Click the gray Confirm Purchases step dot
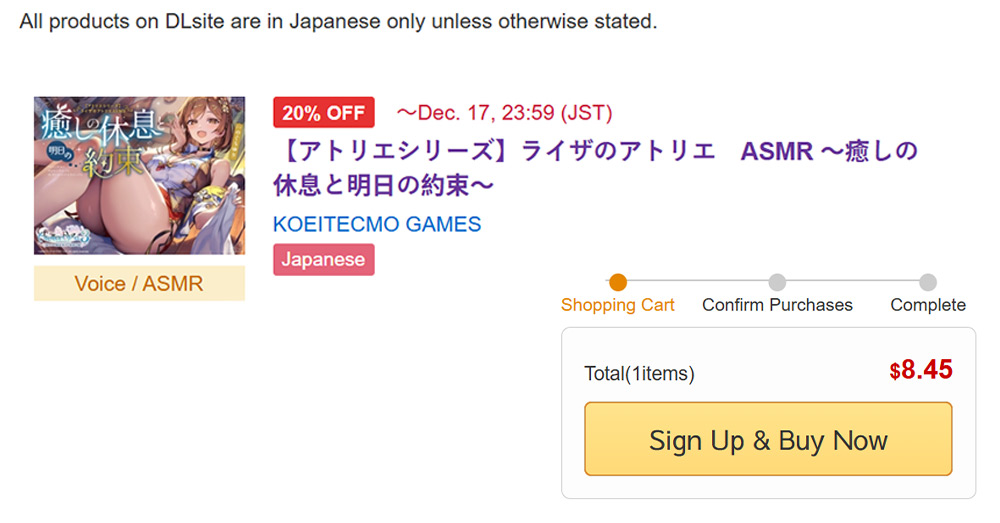Image resolution: width=1000 pixels, height=523 pixels. click(x=777, y=282)
